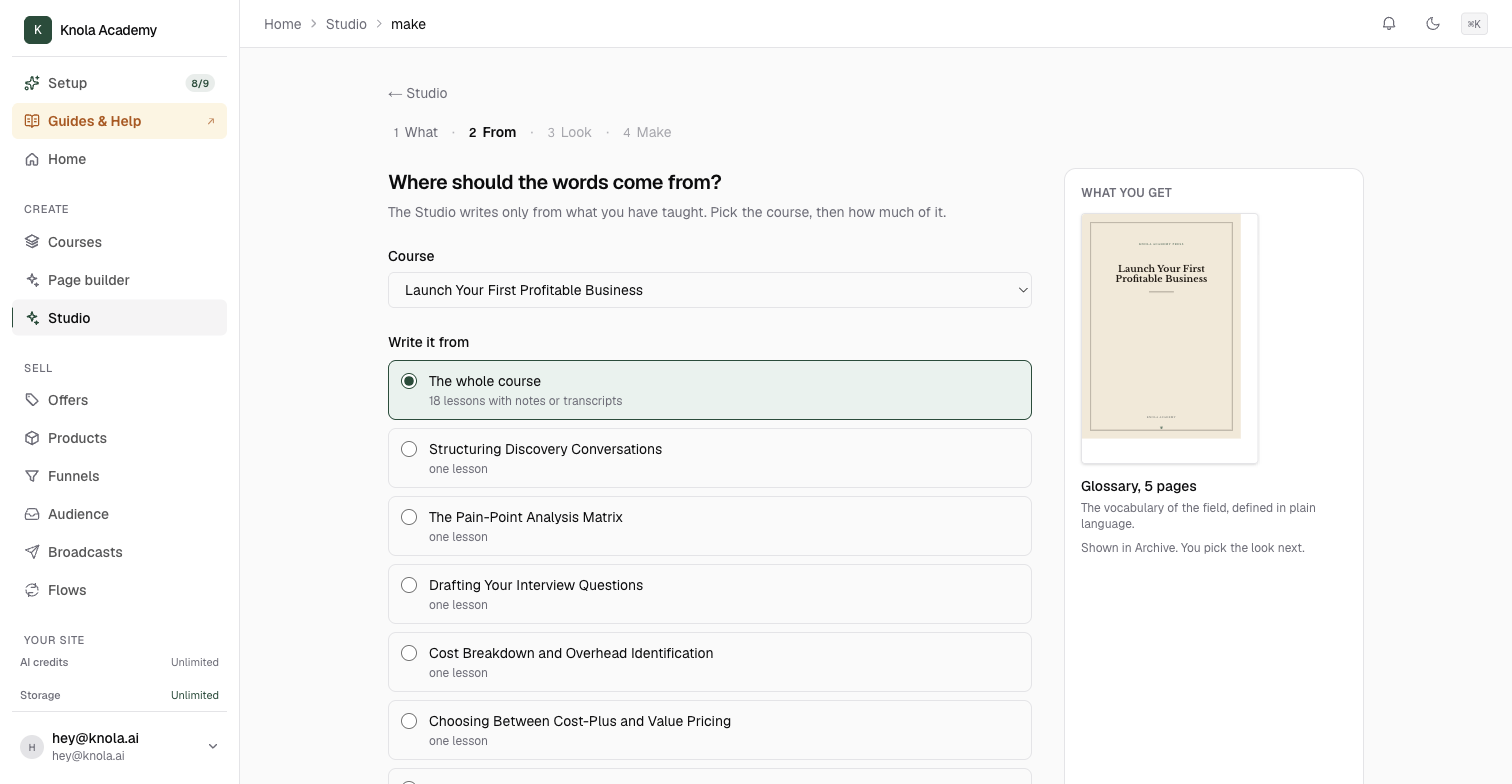Click the AI credits 'Unlimited' value

(195, 662)
